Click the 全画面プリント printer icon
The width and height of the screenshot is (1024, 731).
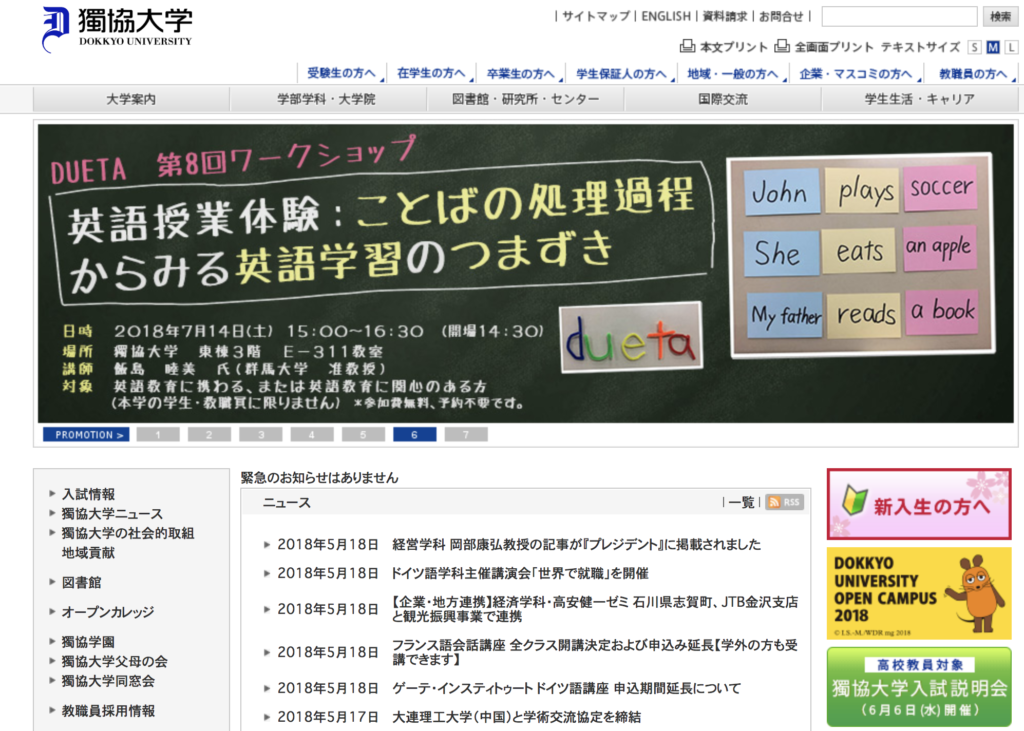(x=782, y=46)
